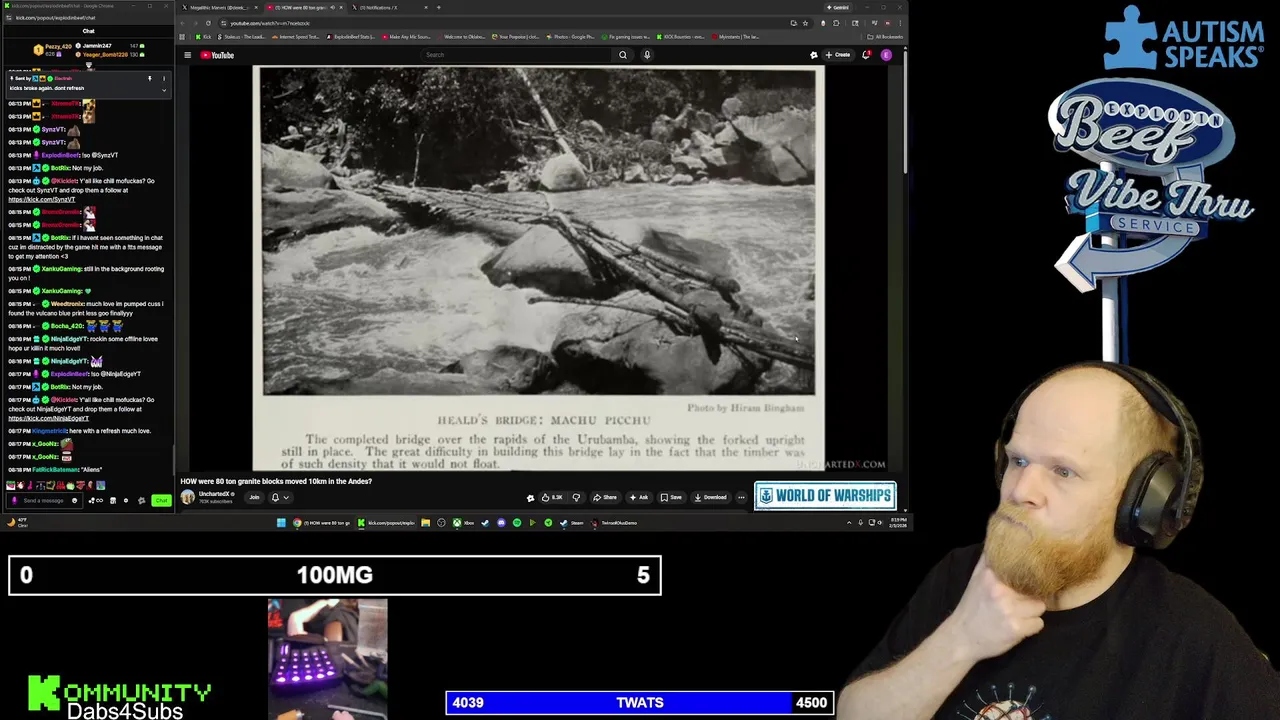1280x720 pixels.
Task: Open the UnchartedX channel name link
Action: click(216, 494)
